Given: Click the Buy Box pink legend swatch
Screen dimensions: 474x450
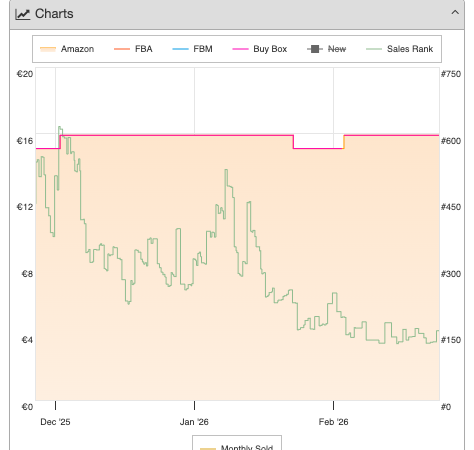Looking at the screenshot, I should [240, 49].
